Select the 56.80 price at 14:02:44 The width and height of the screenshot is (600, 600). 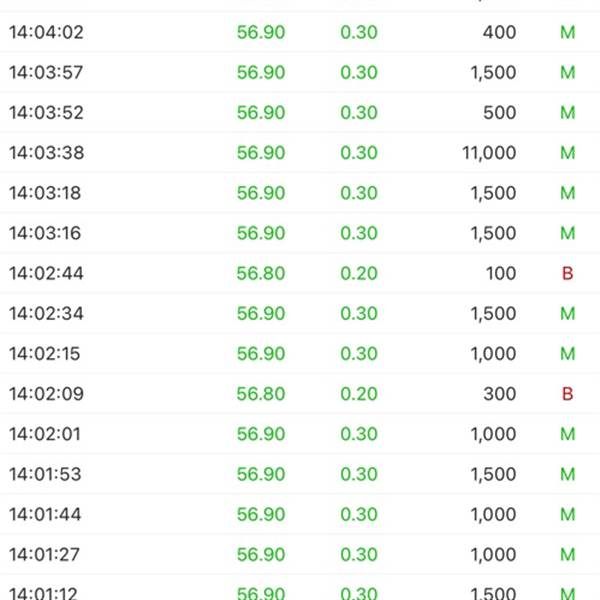(261, 273)
